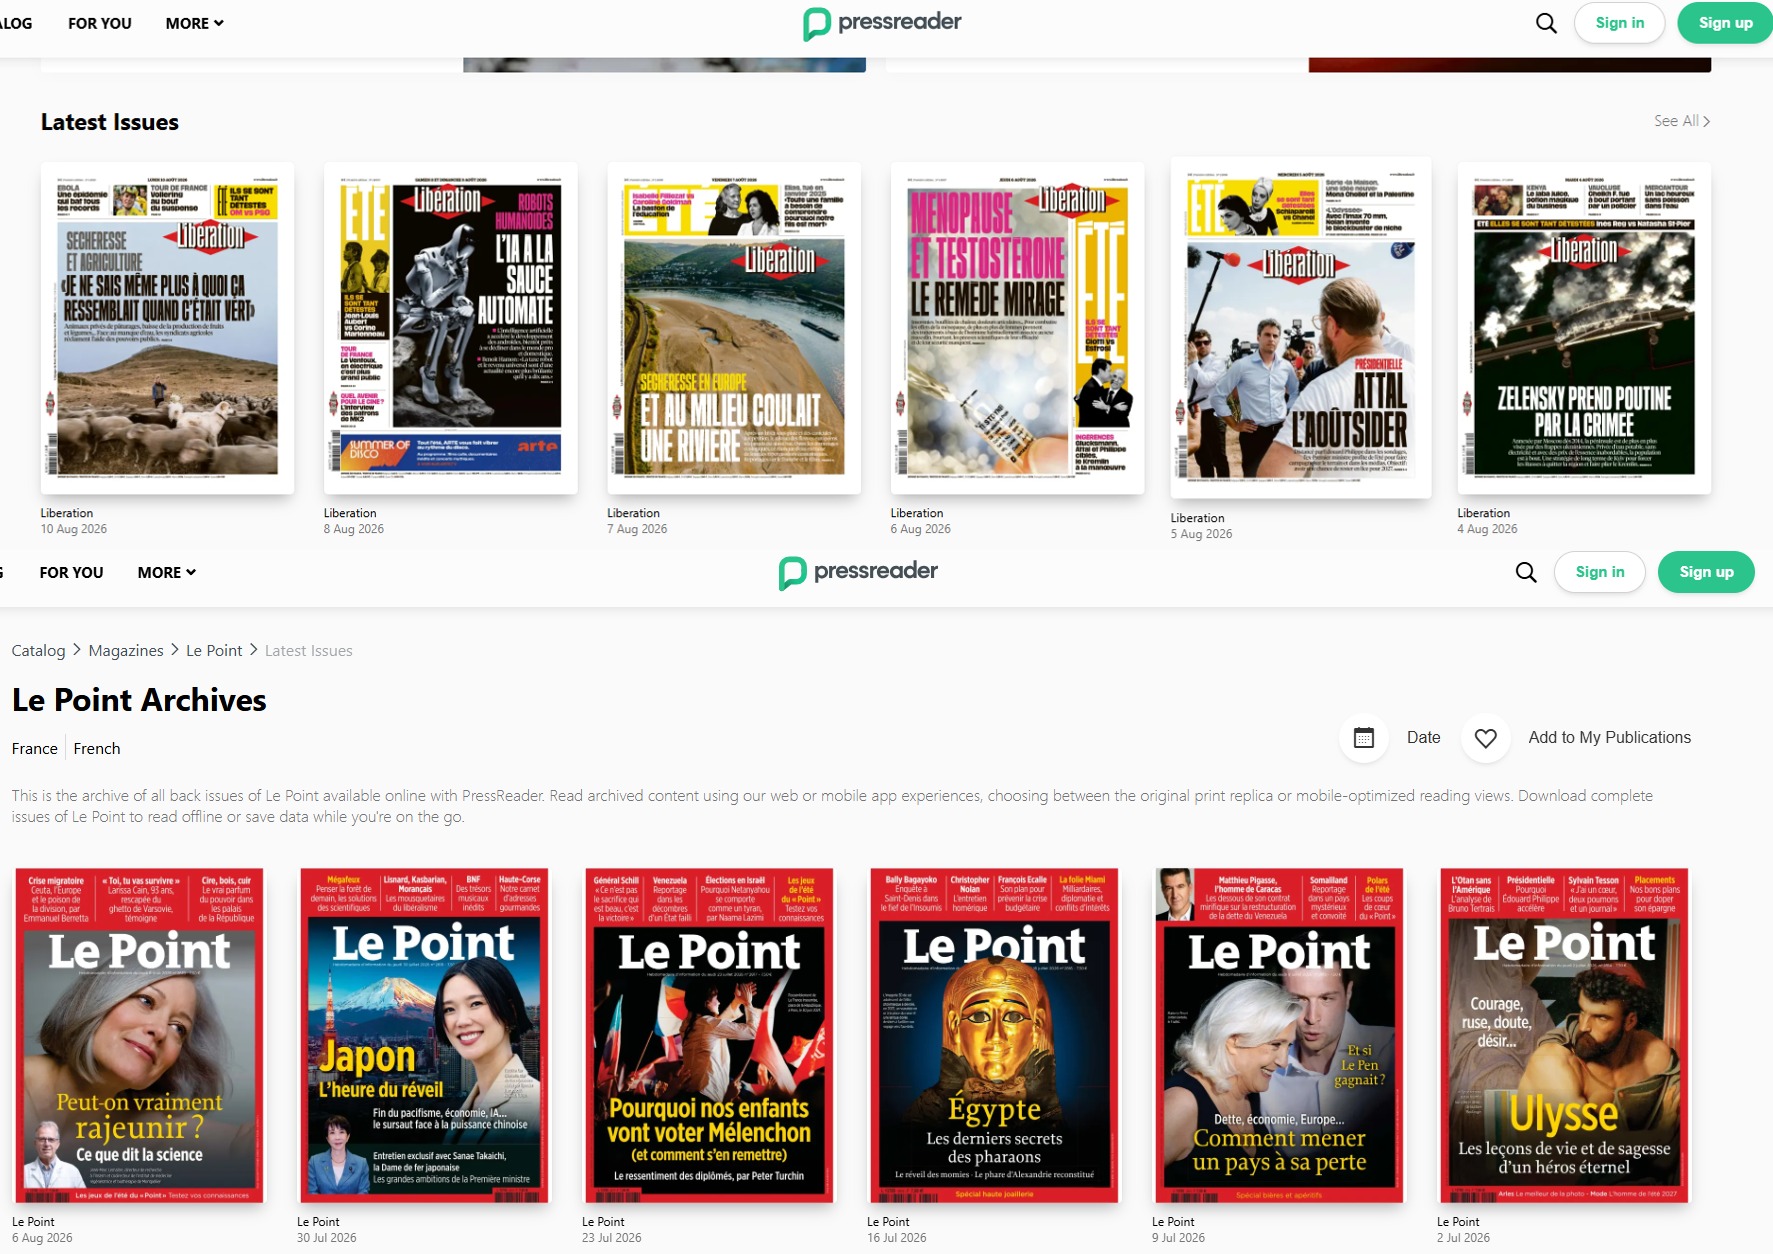Open Liberation cover dated 4 Aug 2026
Viewport: 1773px width, 1254px height.
1584,328
